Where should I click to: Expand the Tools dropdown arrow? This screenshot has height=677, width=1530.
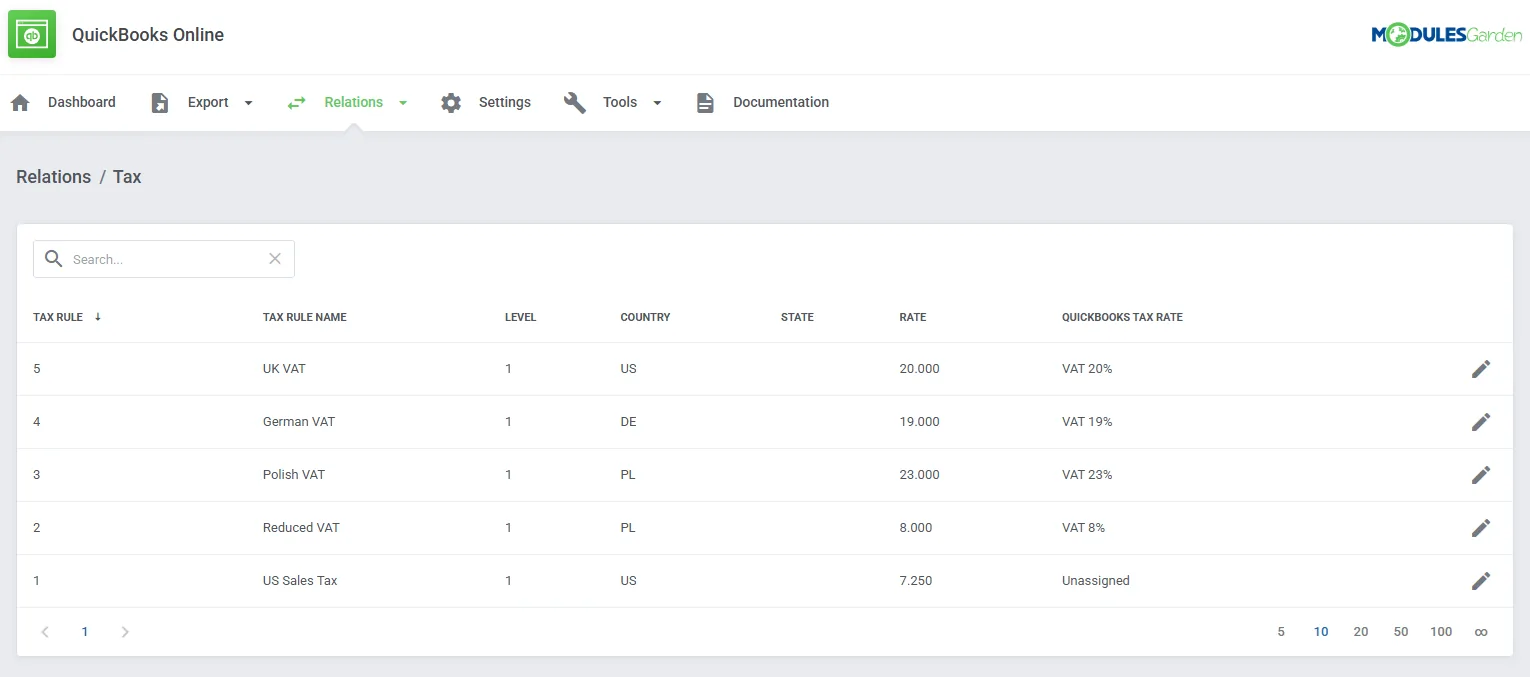pyautogui.click(x=657, y=103)
